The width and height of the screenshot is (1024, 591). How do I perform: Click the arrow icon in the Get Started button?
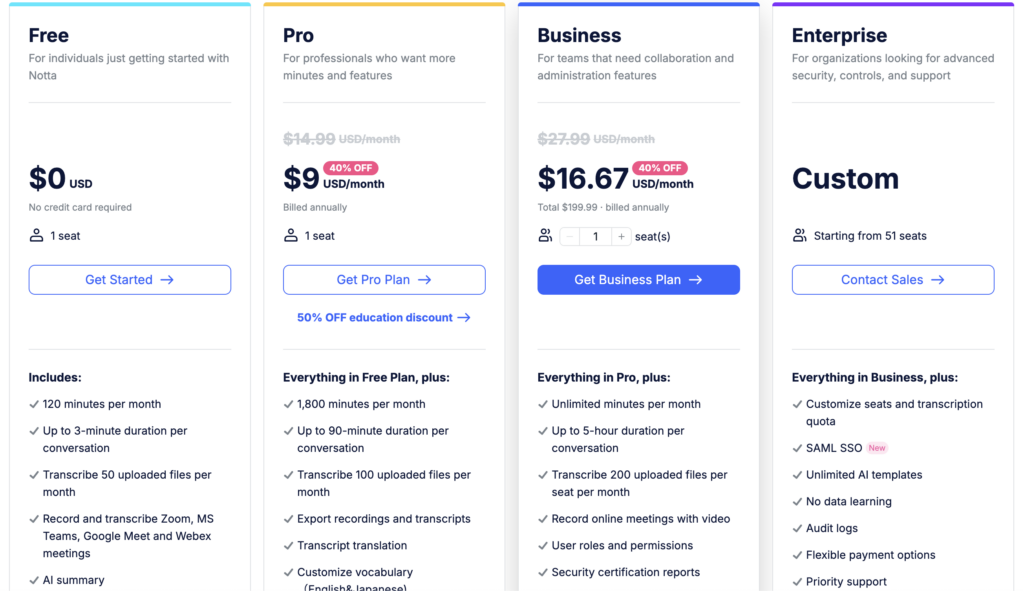(x=167, y=280)
